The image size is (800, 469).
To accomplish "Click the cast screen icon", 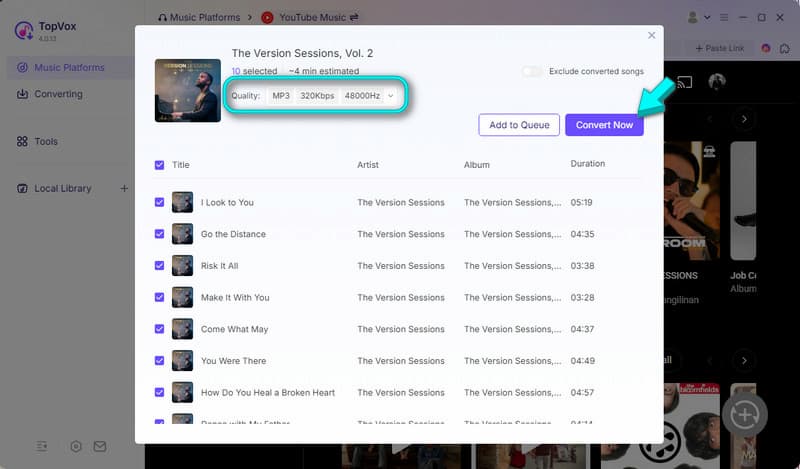I will (x=685, y=82).
